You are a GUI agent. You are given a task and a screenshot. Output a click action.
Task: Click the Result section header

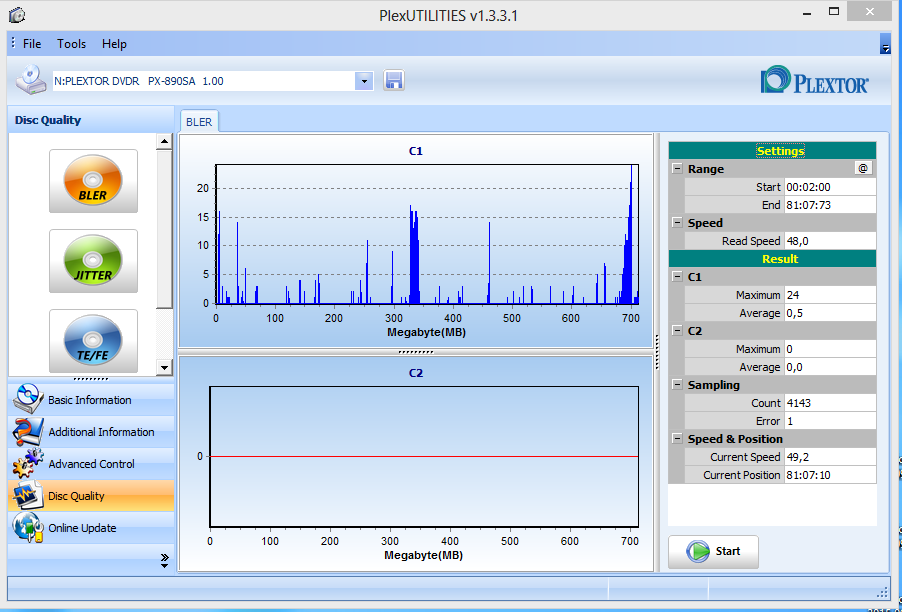click(x=772, y=259)
